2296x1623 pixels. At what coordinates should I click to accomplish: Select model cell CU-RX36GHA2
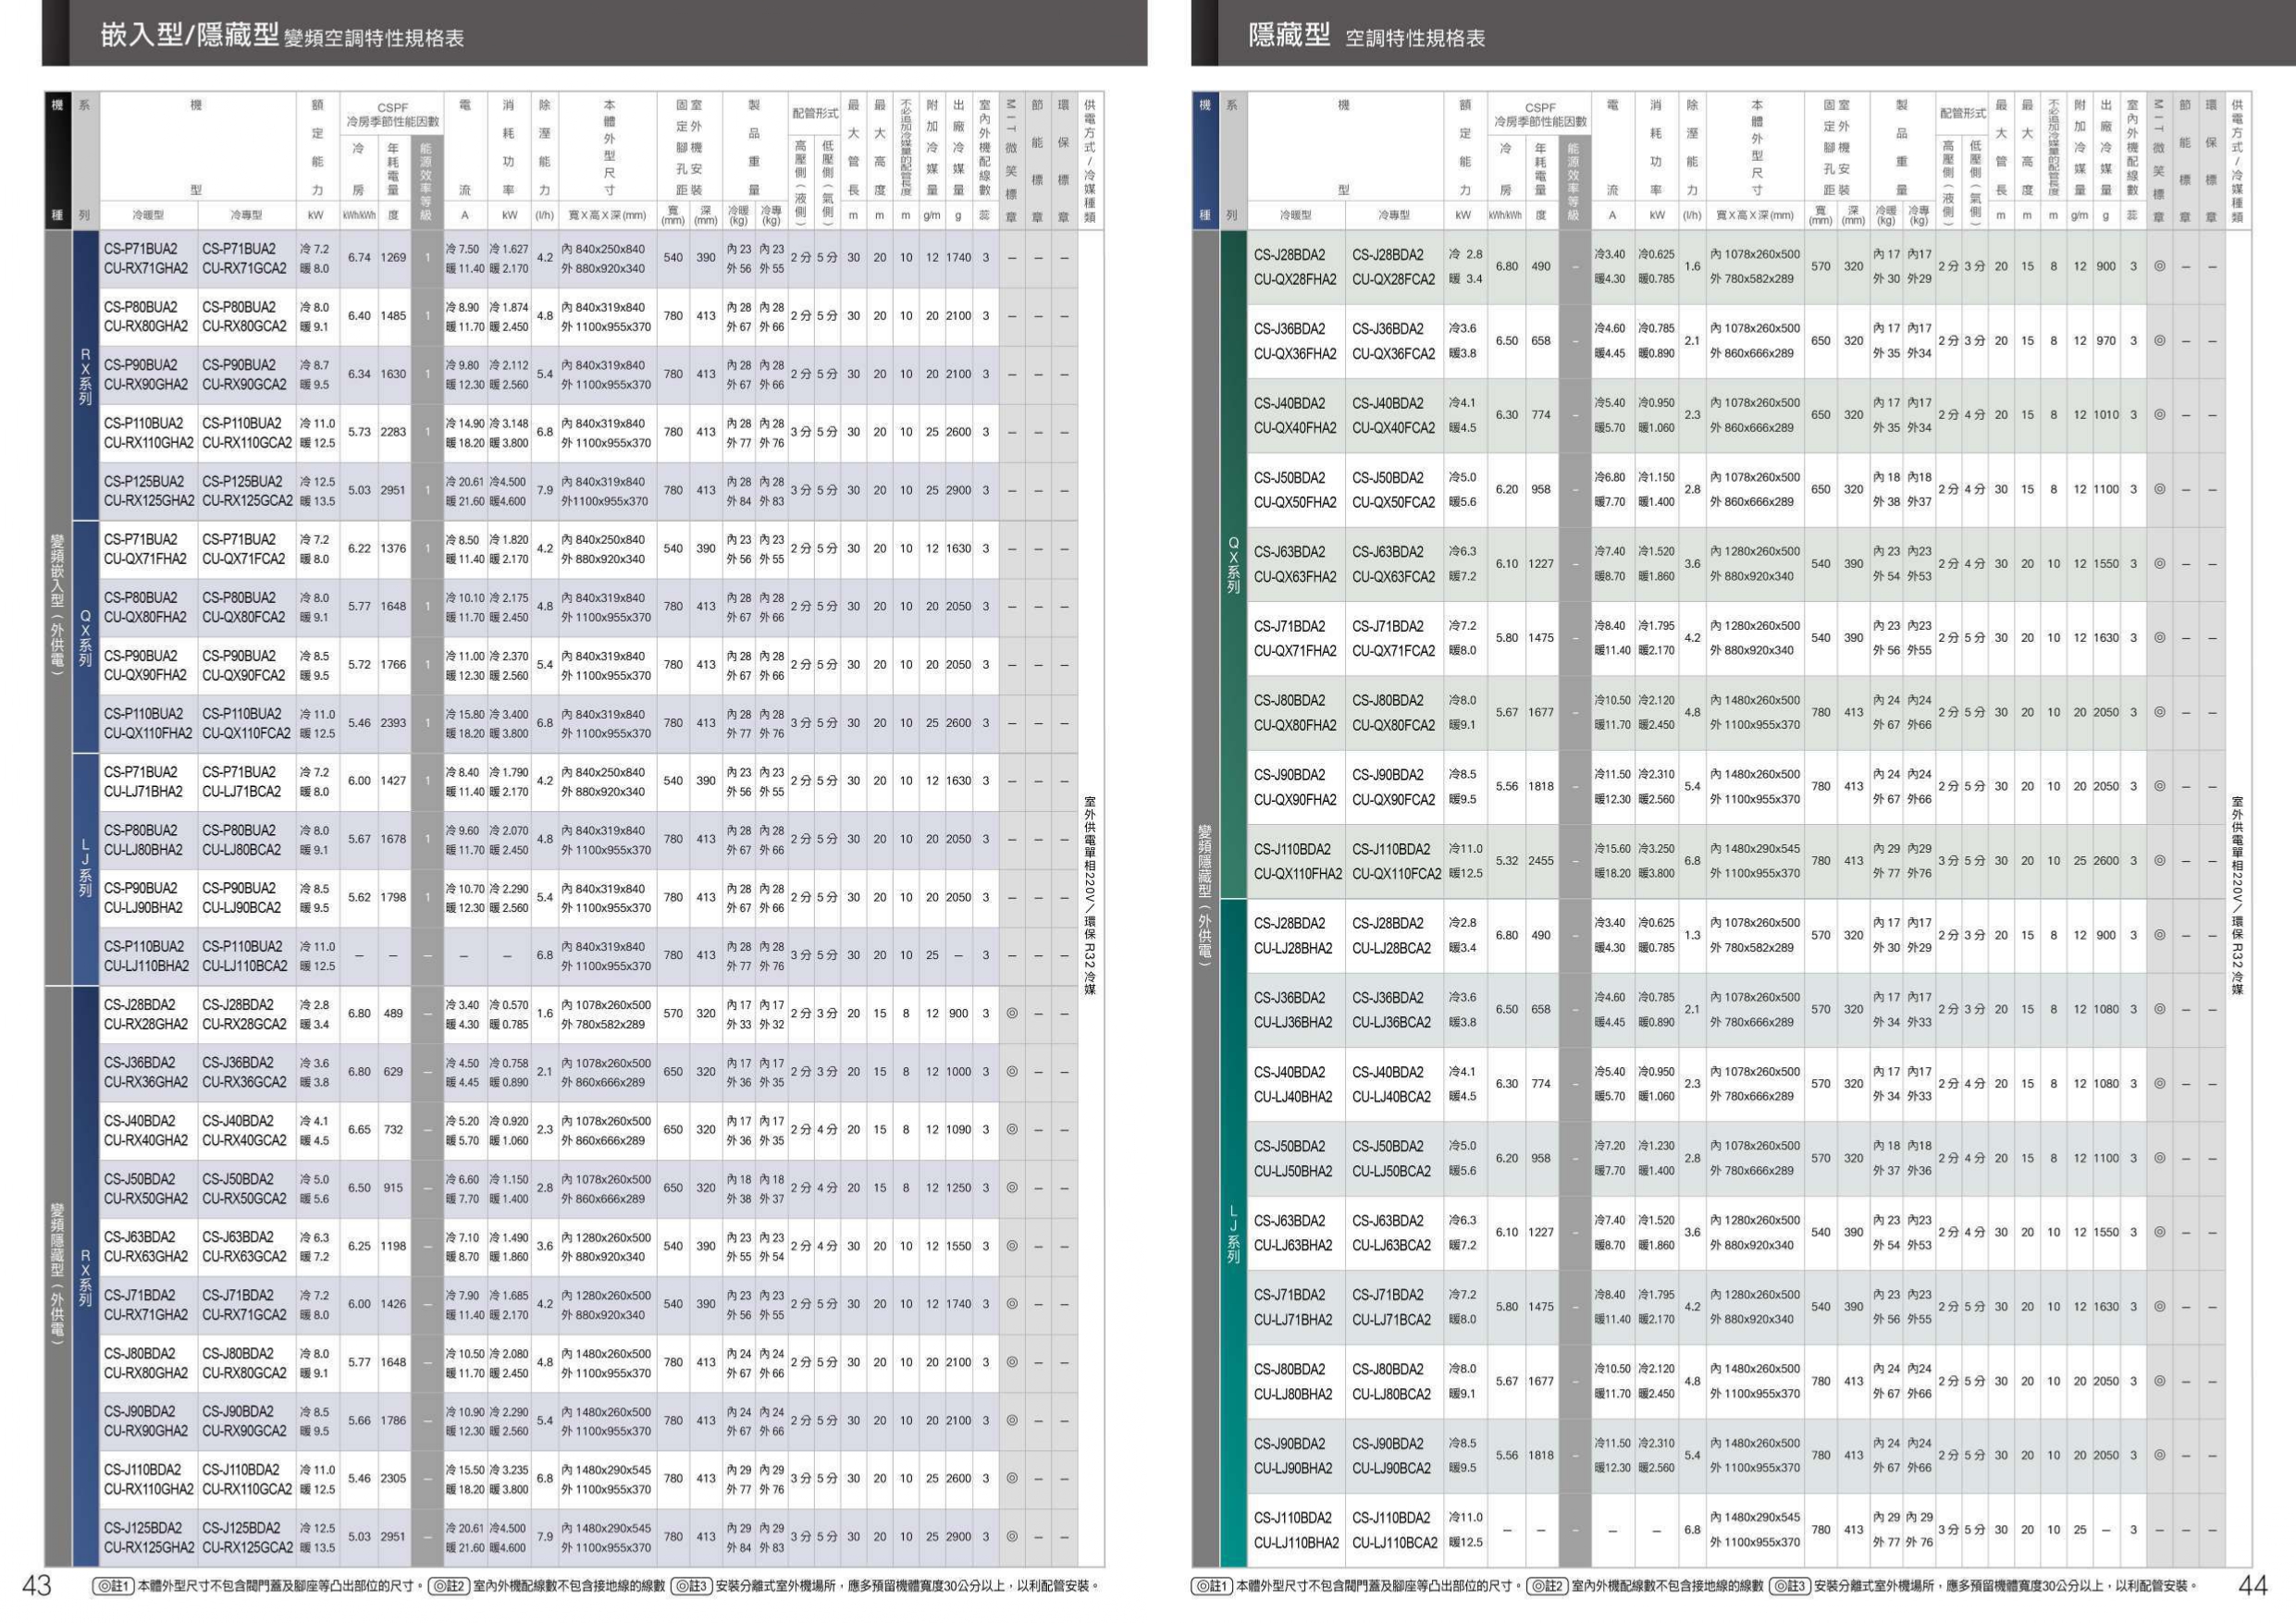(x=146, y=1082)
